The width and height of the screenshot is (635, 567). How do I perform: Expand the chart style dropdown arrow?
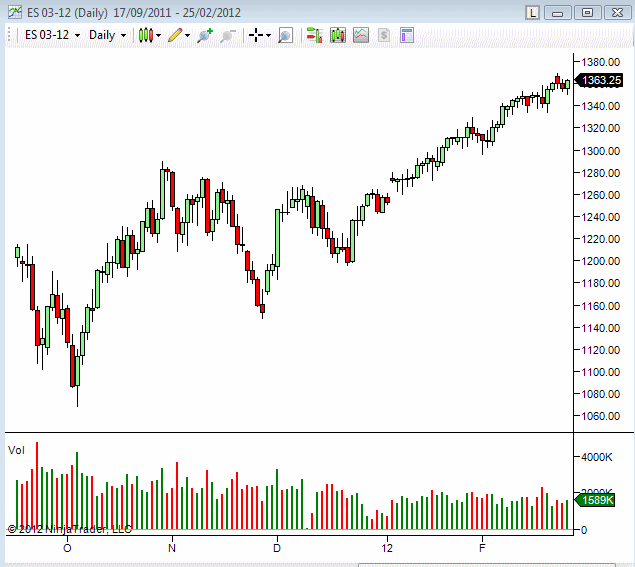point(158,36)
